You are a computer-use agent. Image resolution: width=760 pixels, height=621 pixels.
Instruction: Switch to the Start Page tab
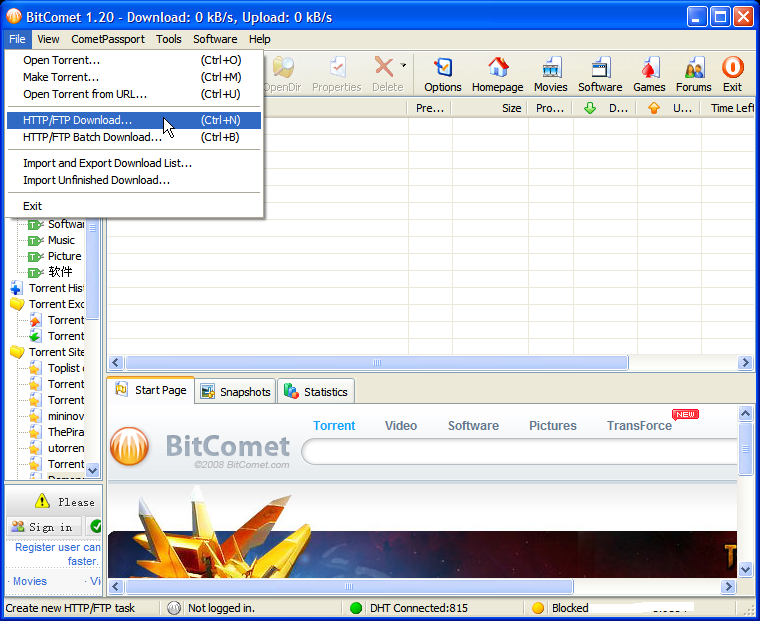(x=151, y=390)
